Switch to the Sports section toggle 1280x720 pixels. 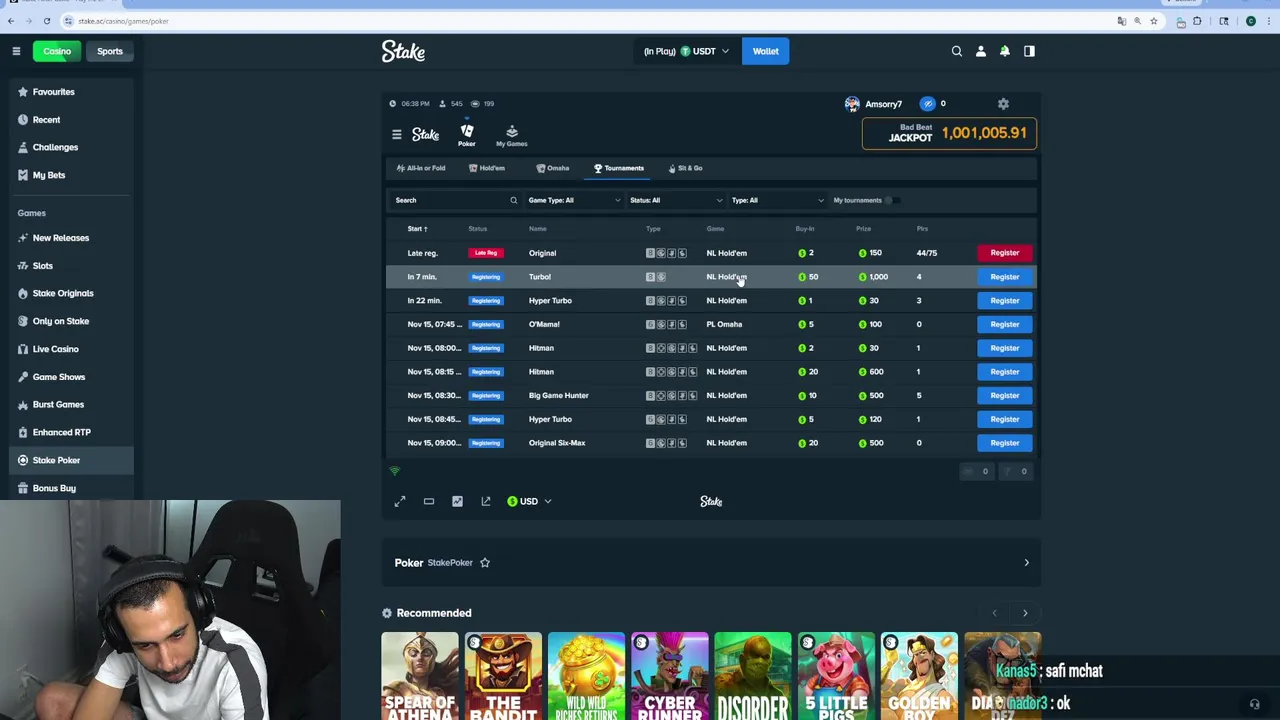[110, 51]
